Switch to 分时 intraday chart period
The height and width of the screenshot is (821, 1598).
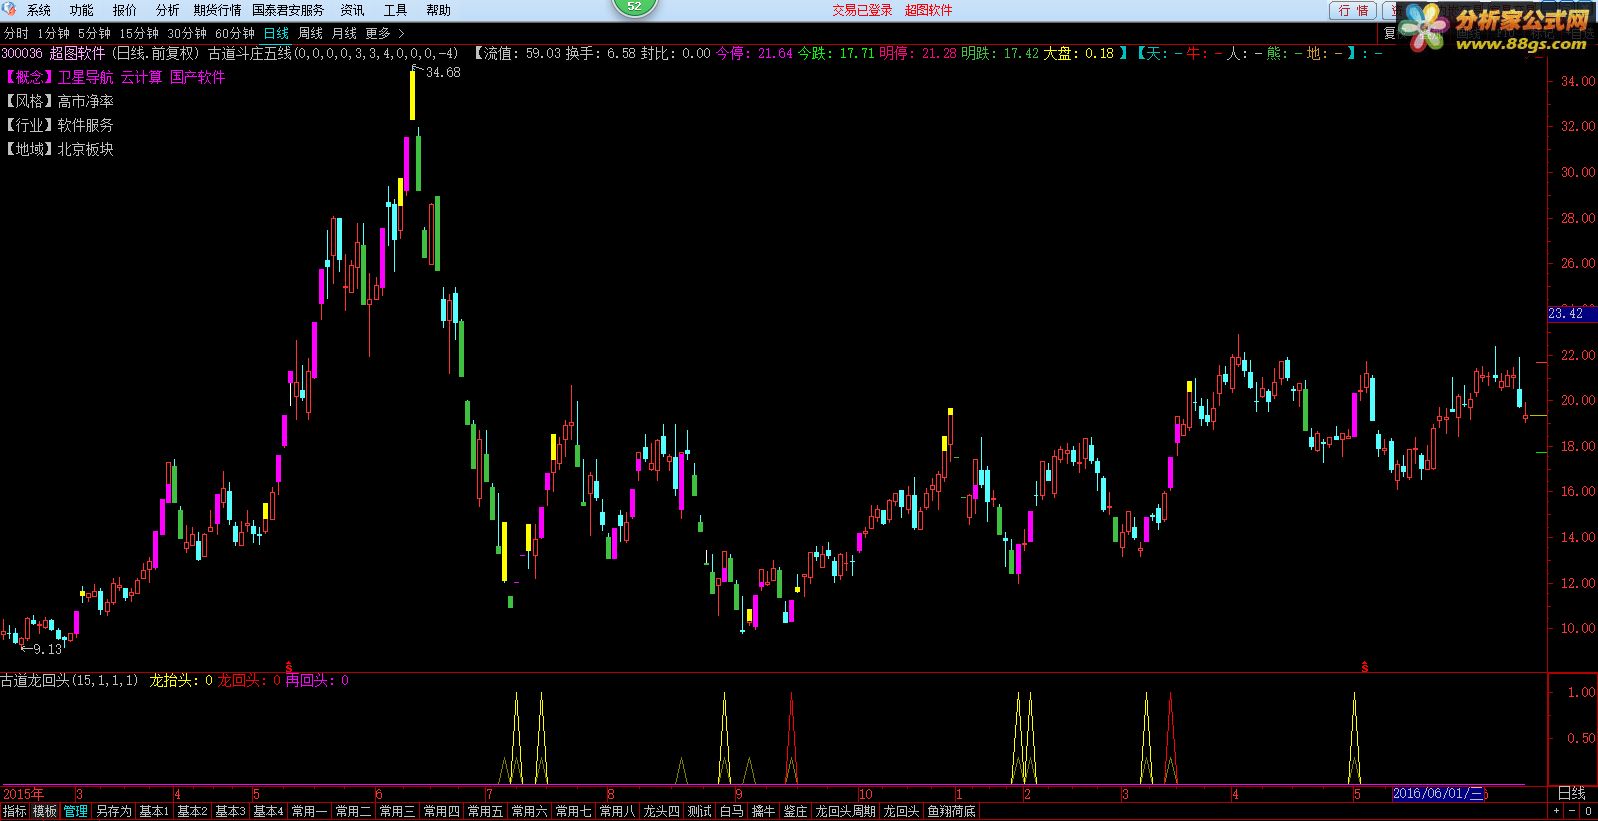pyautogui.click(x=16, y=33)
